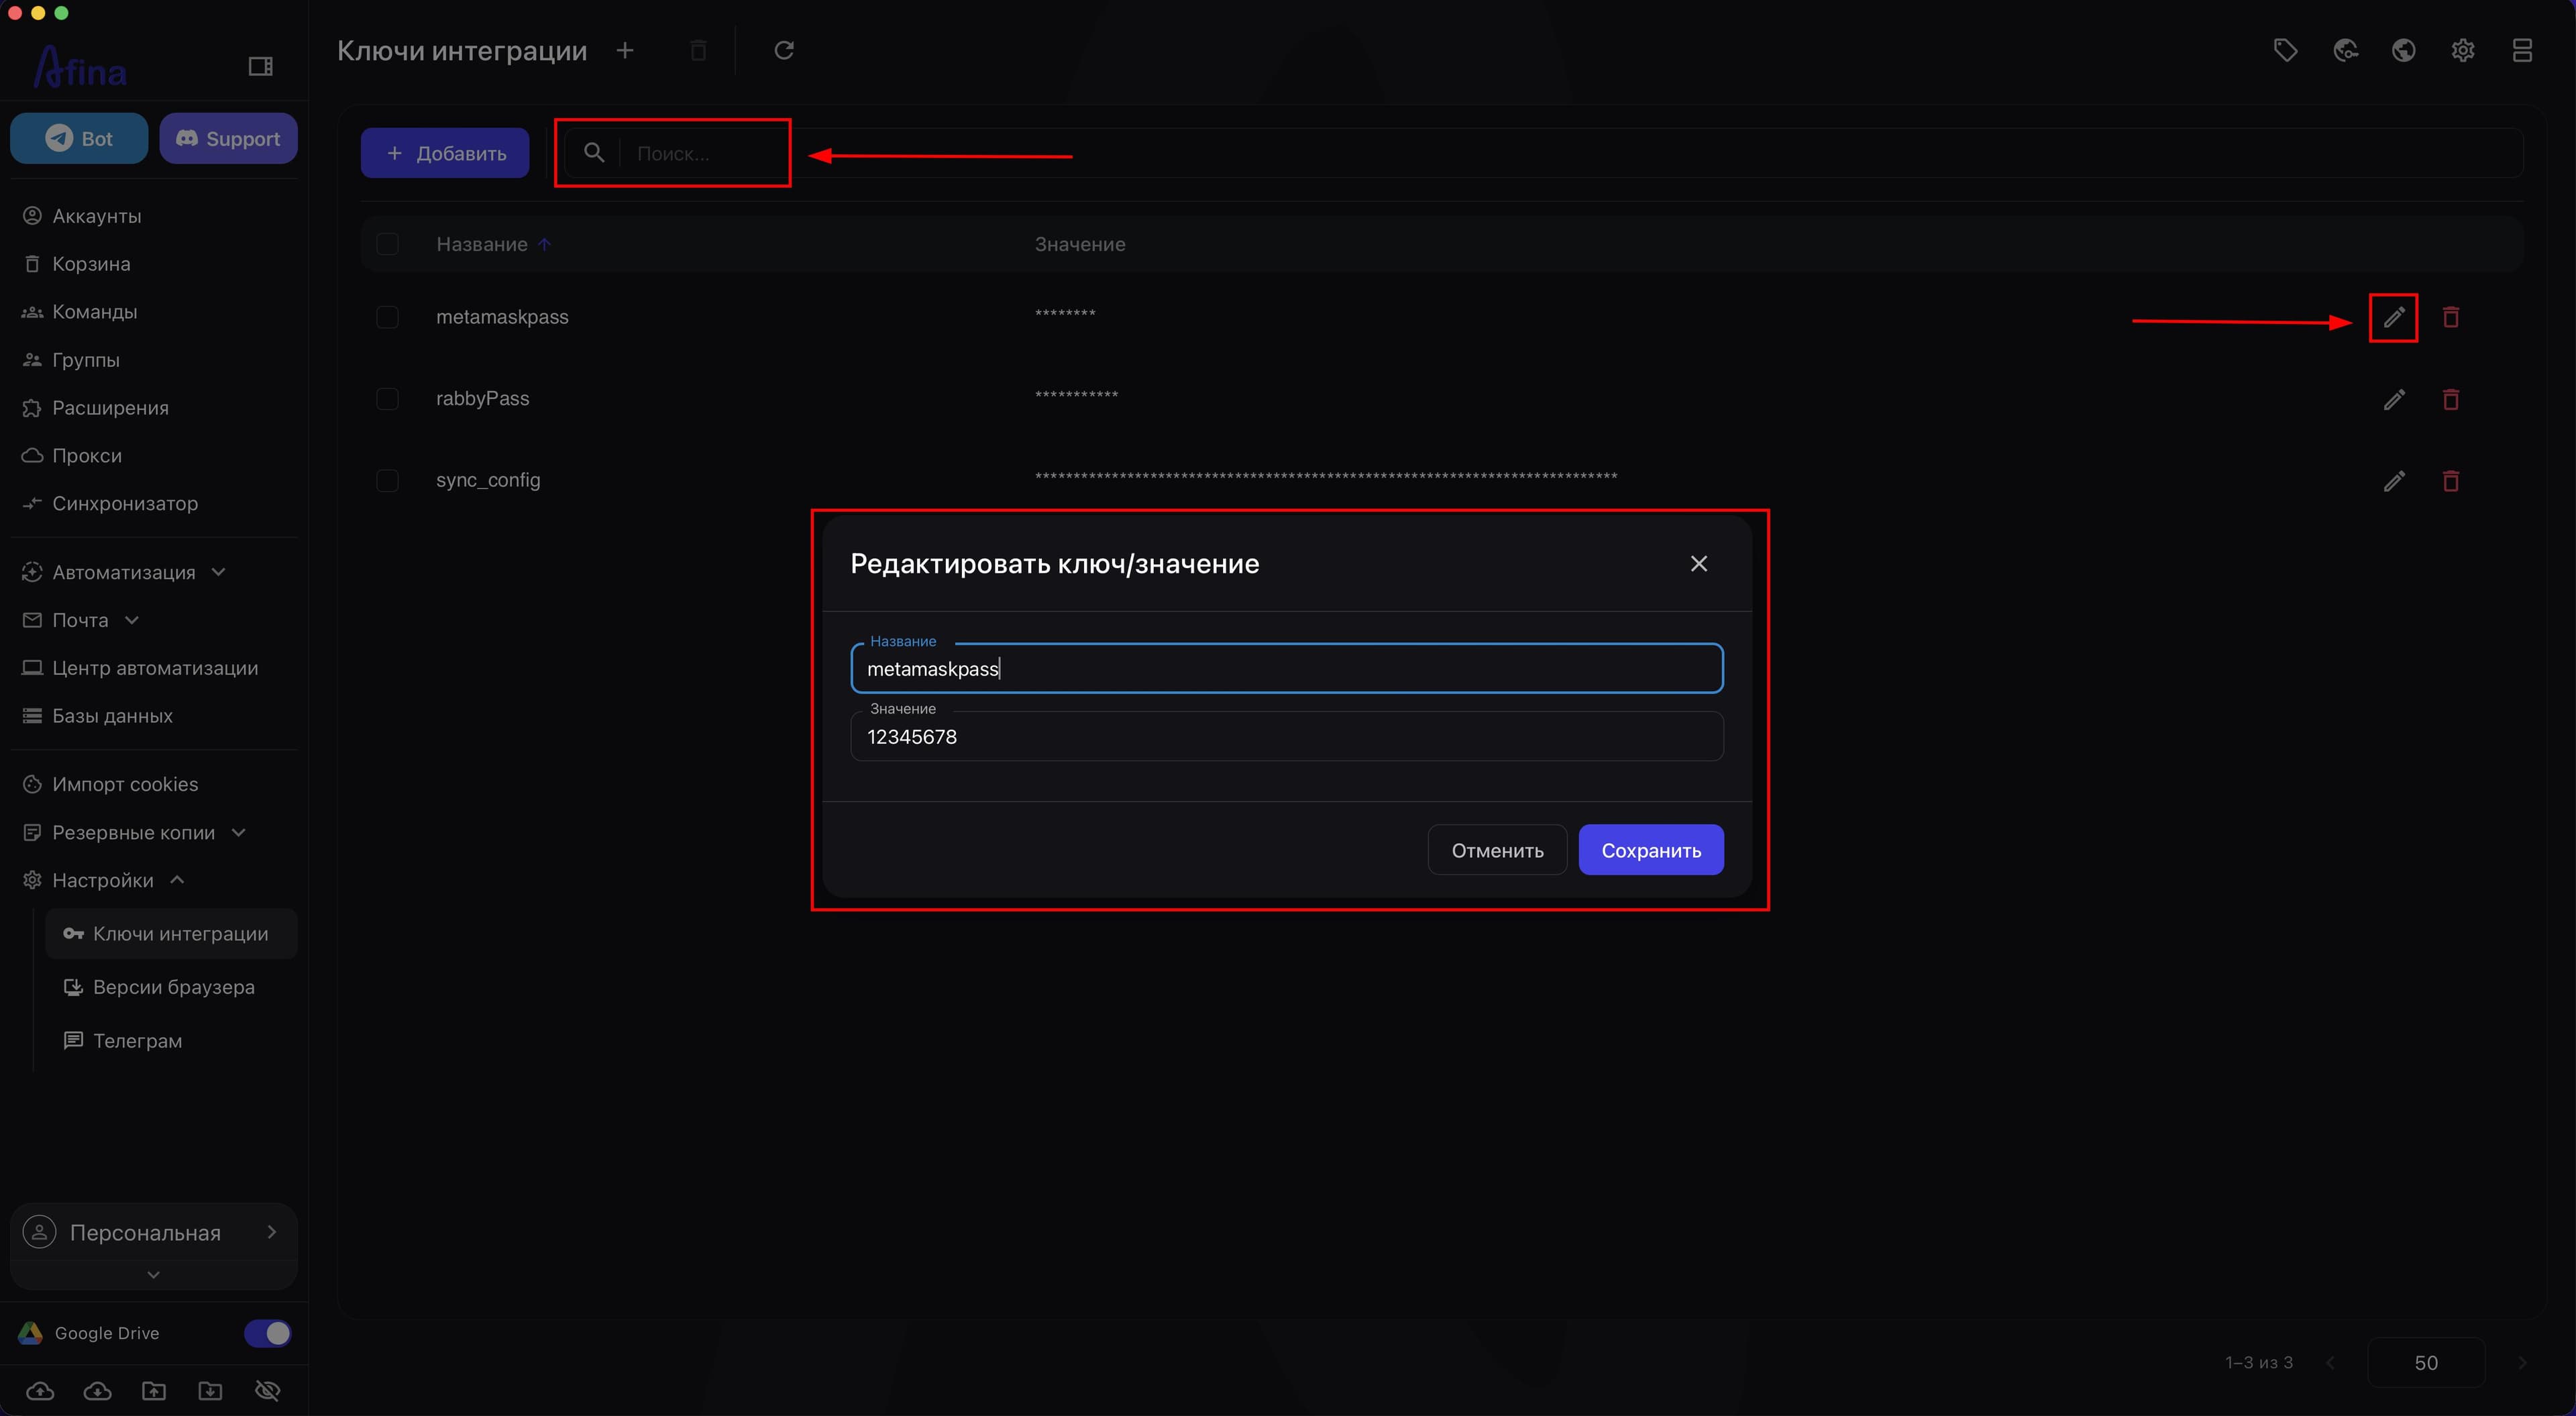Open Корзина in the sidebar
This screenshot has width=2576, height=1416.
pyautogui.click(x=91, y=264)
